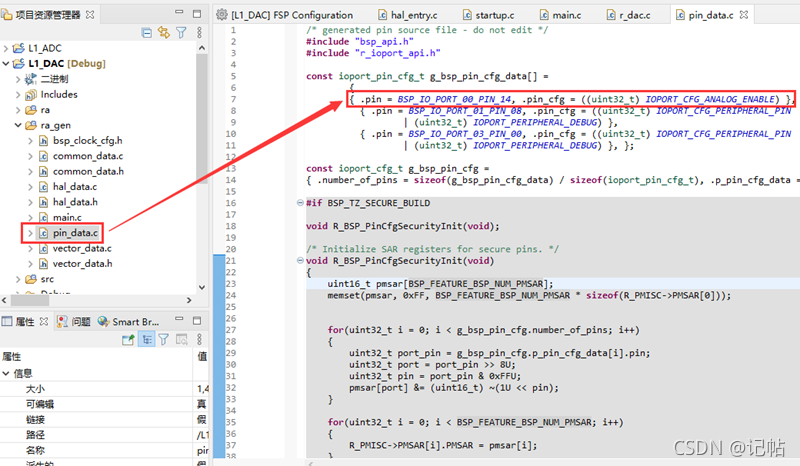Open project explorer view menu dots
Image resolution: width=800 pixels, height=466 pixels.
(x=199, y=33)
